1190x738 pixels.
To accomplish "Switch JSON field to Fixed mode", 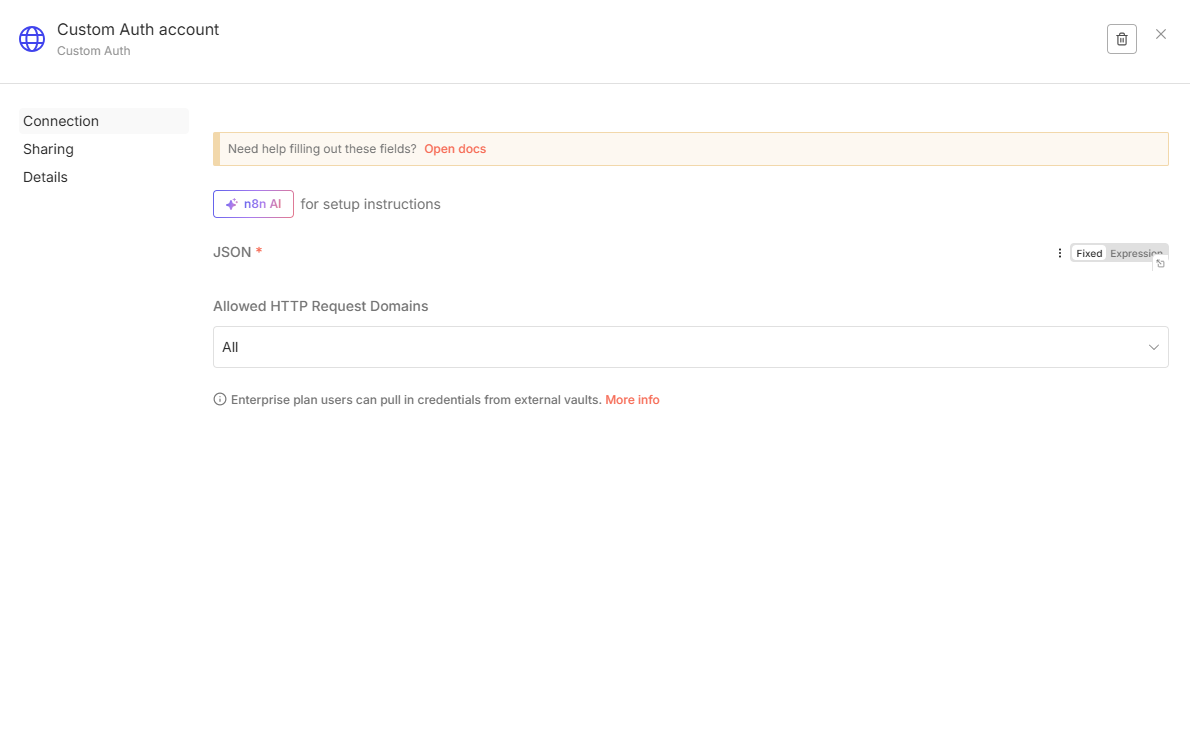I will tap(1089, 253).
